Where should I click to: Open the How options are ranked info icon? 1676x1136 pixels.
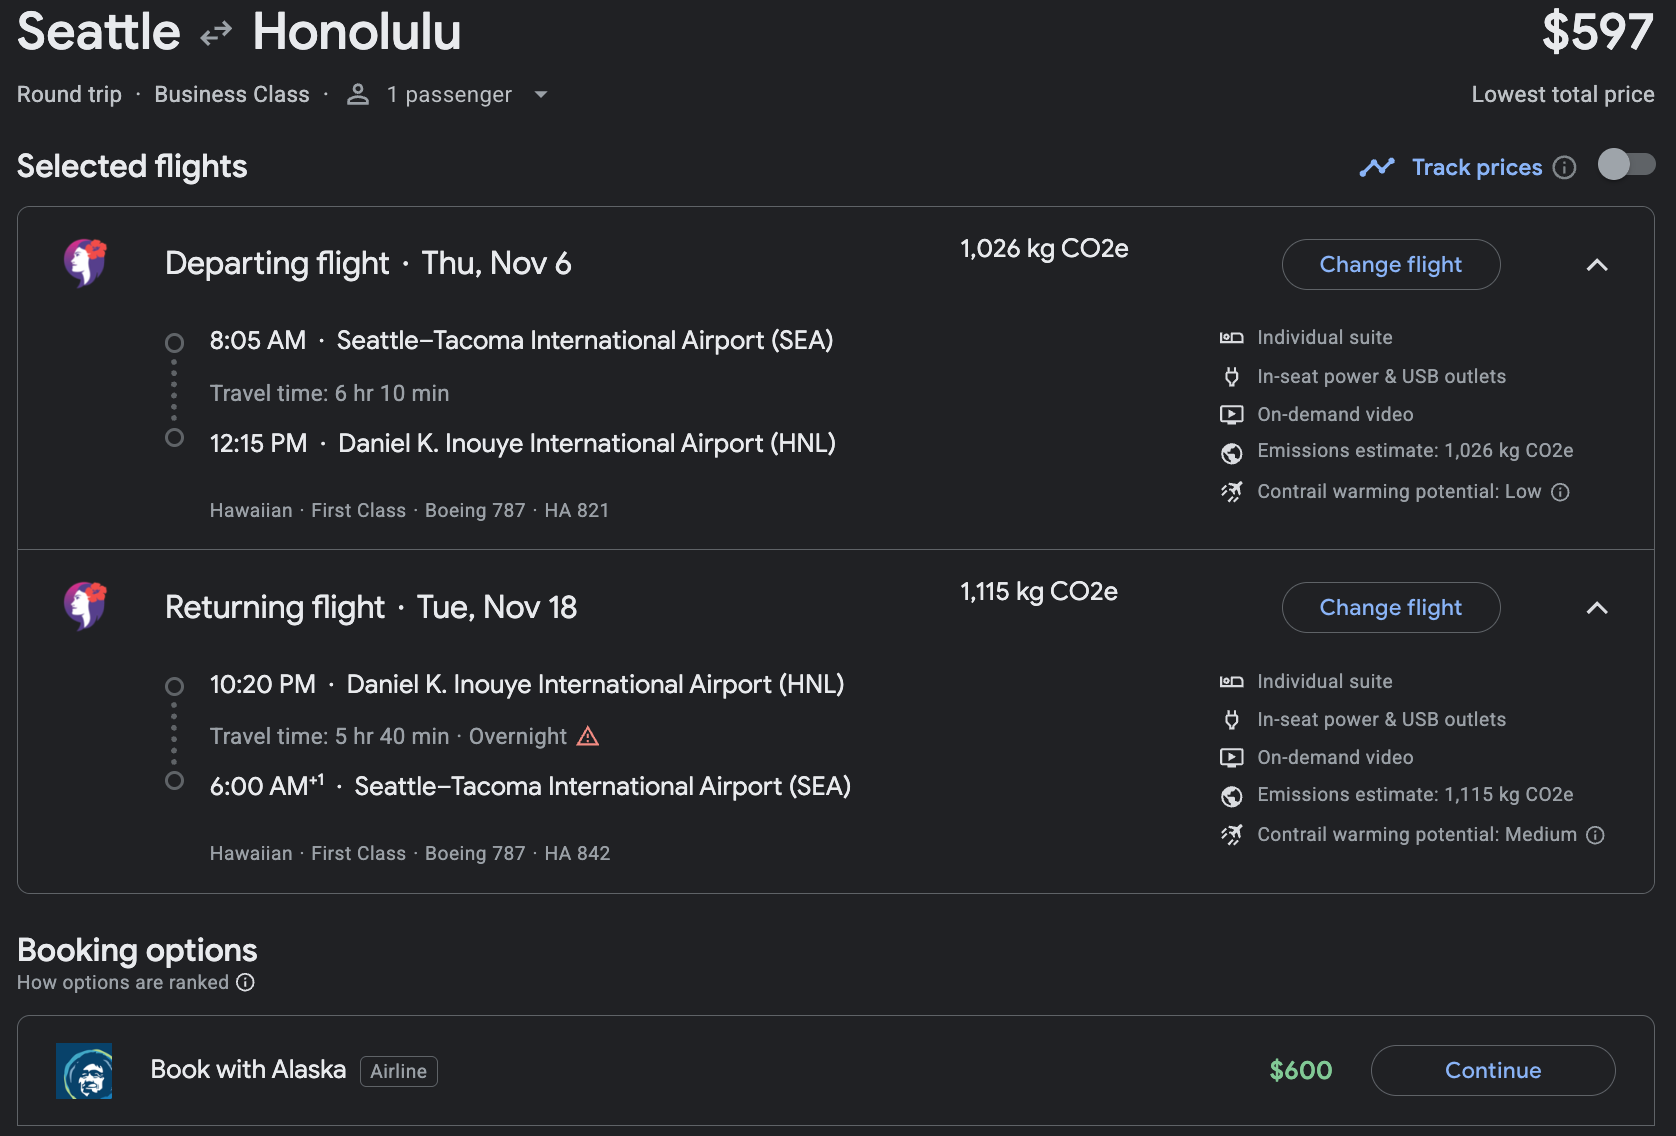(245, 982)
